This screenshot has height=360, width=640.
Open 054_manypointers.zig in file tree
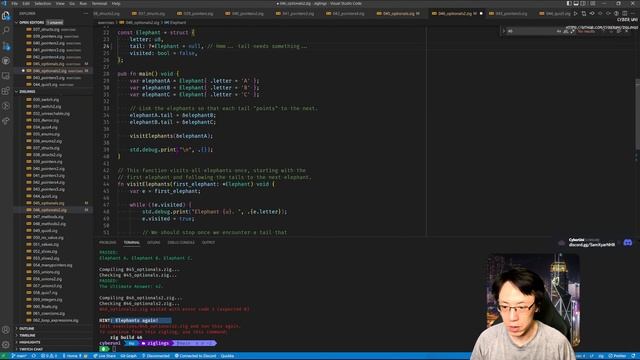point(53,265)
